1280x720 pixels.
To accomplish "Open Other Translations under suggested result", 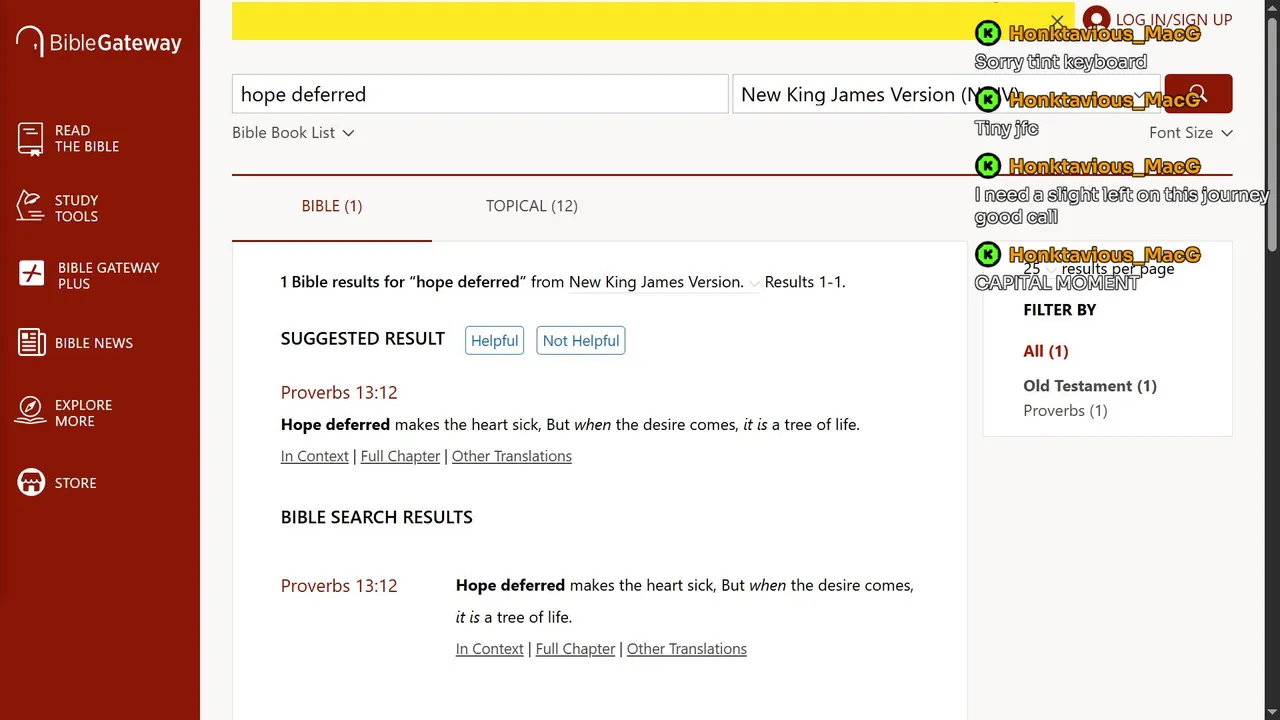I will (x=512, y=456).
